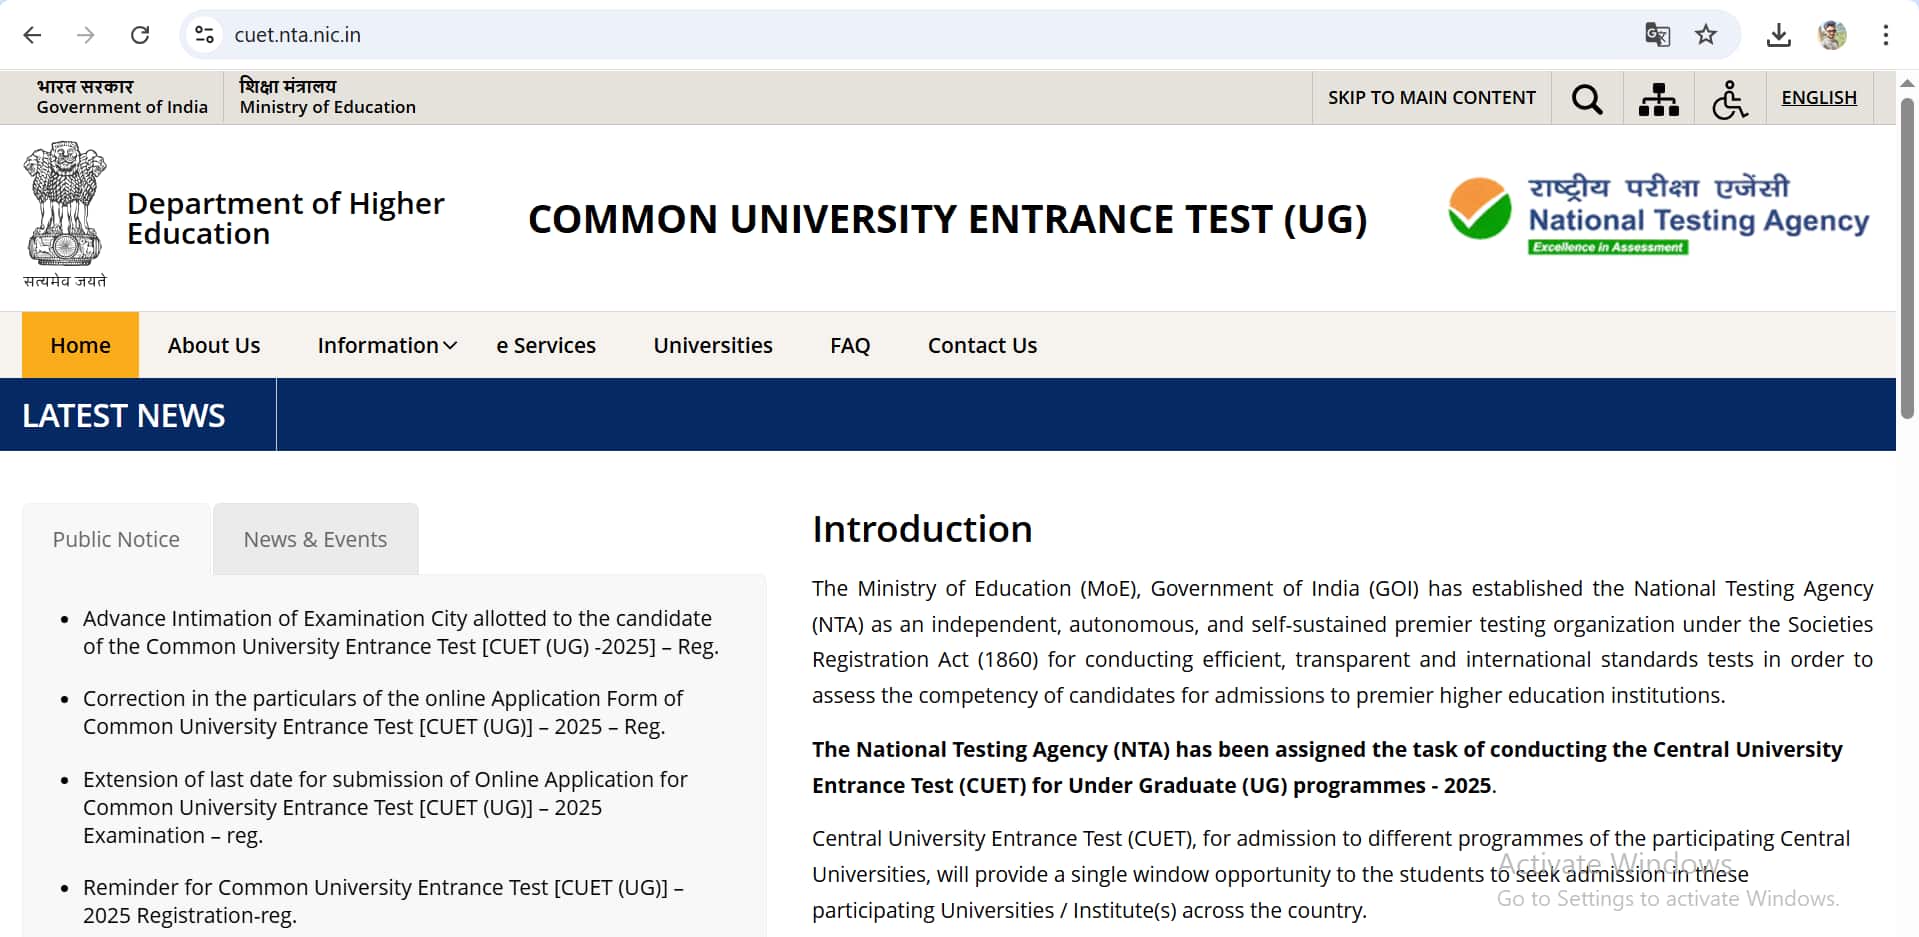Reload the page with refresh icon
1919x937 pixels.
pyautogui.click(x=140, y=35)
